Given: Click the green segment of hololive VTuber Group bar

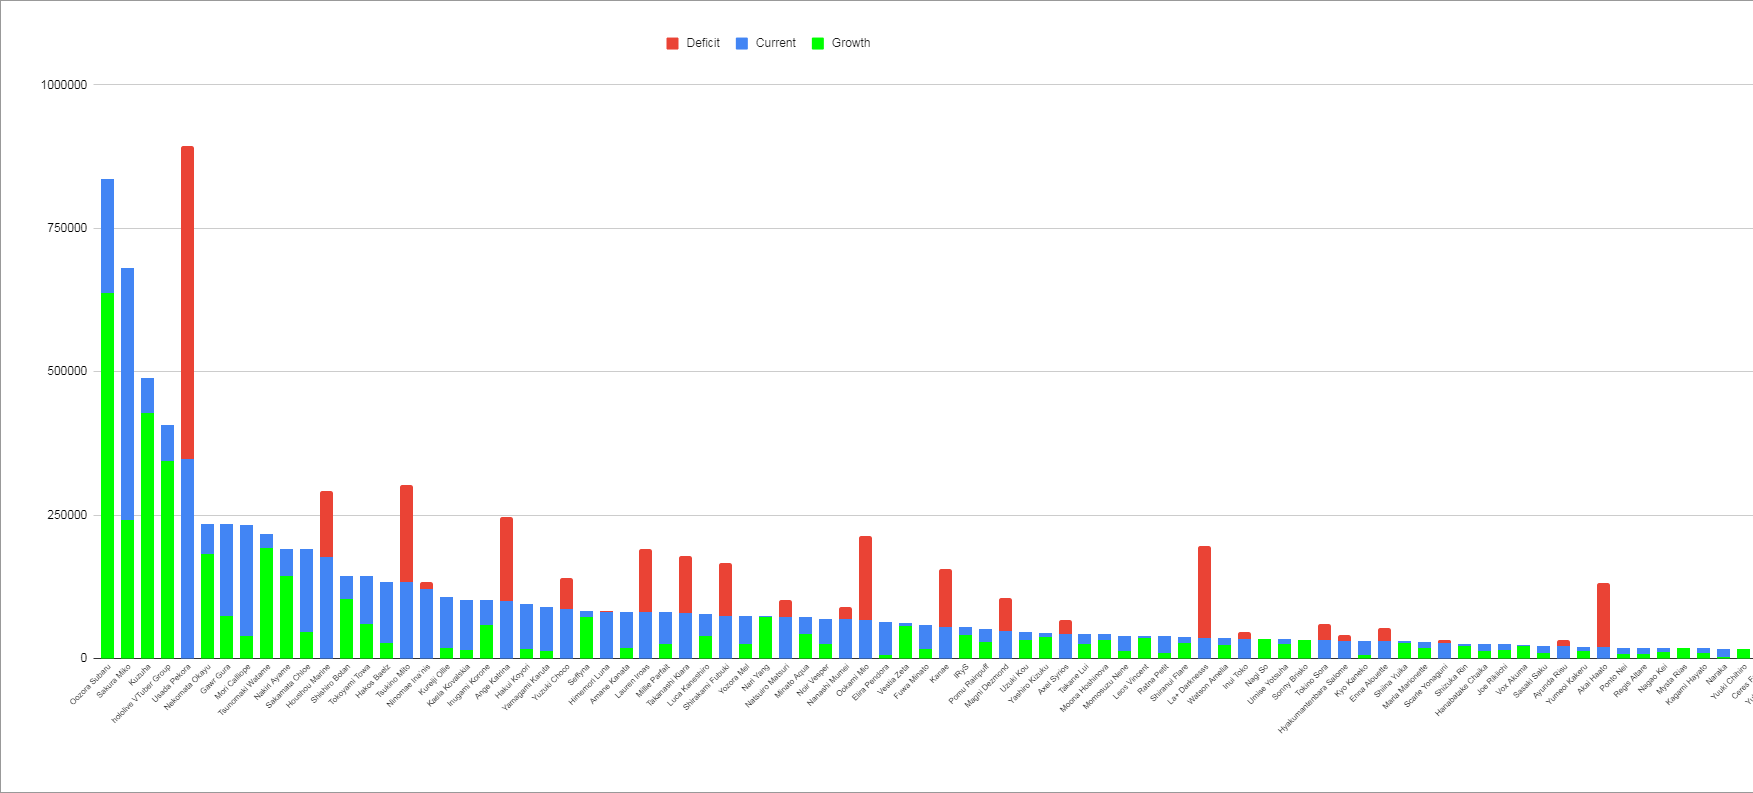Looking at the screenshot, I should tap(167, 559).
